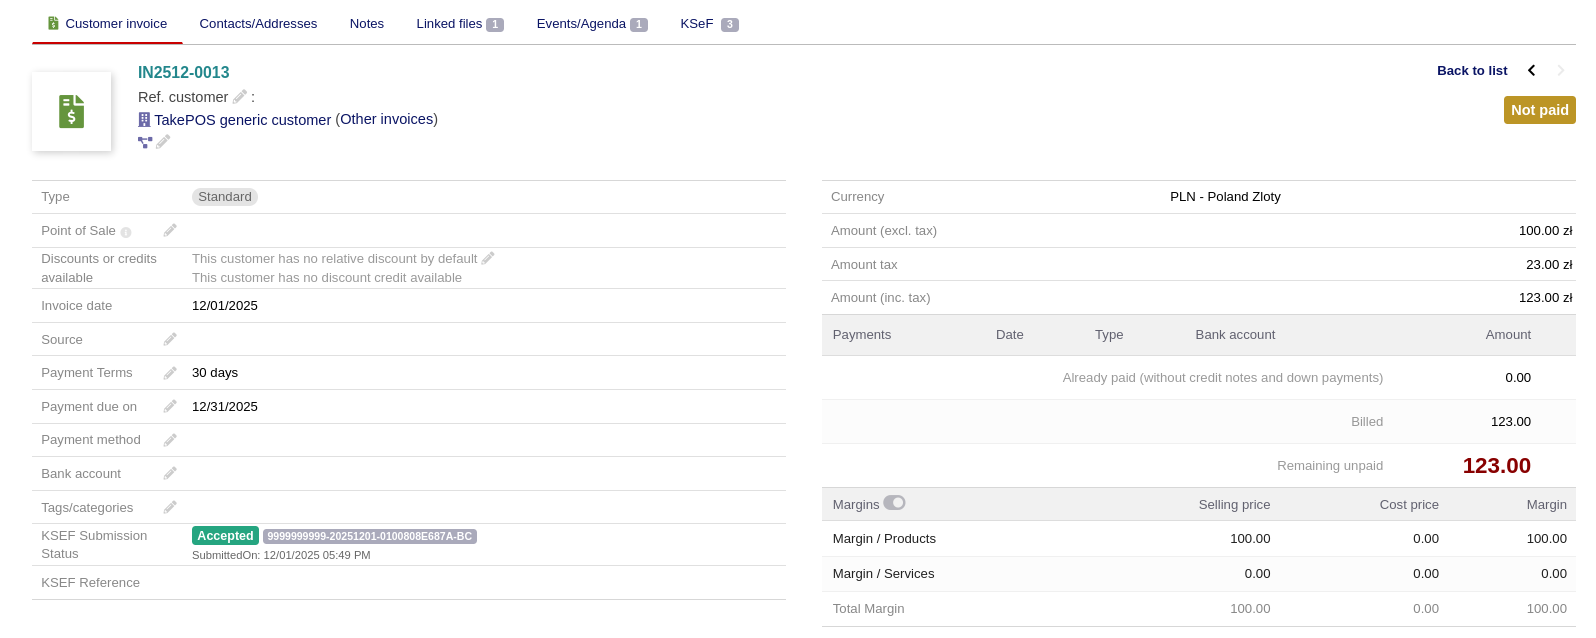Screen dimensions: 1596x638
Task: Click Payment Terms edit pencil
Action: pyautogui.click(x=170, y=373)
